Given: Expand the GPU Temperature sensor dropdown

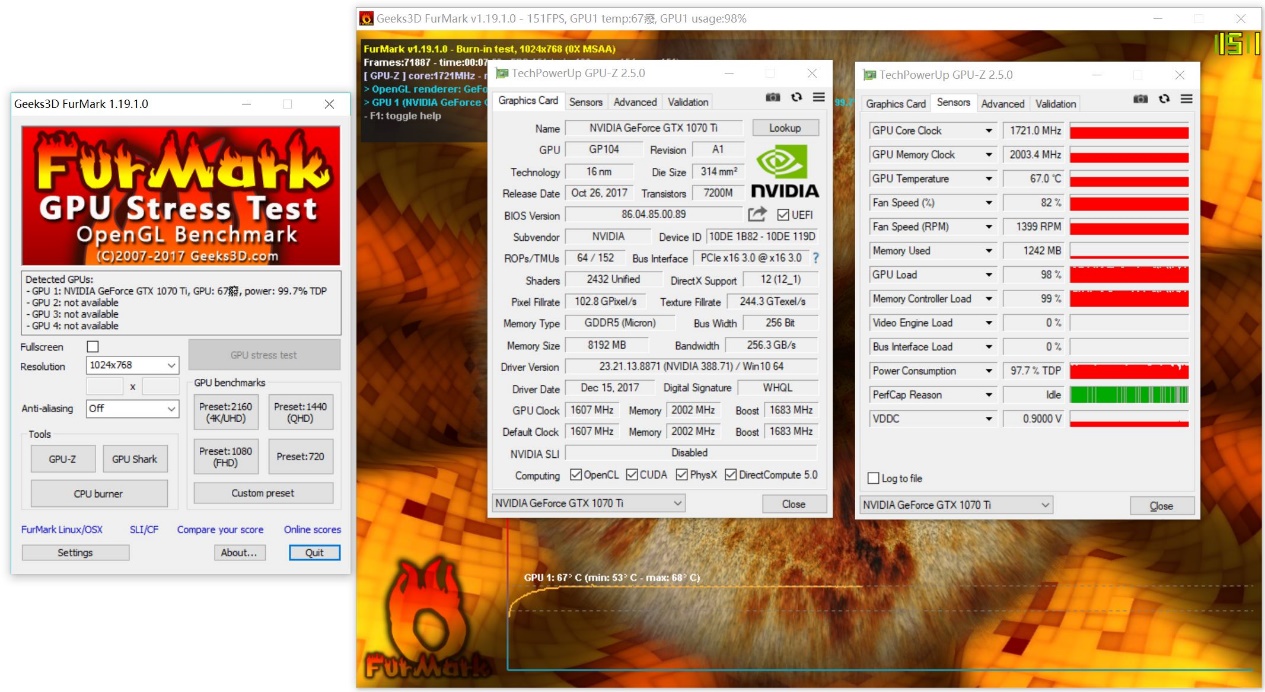Looking at the screenshot, I should tap(989, 179).
